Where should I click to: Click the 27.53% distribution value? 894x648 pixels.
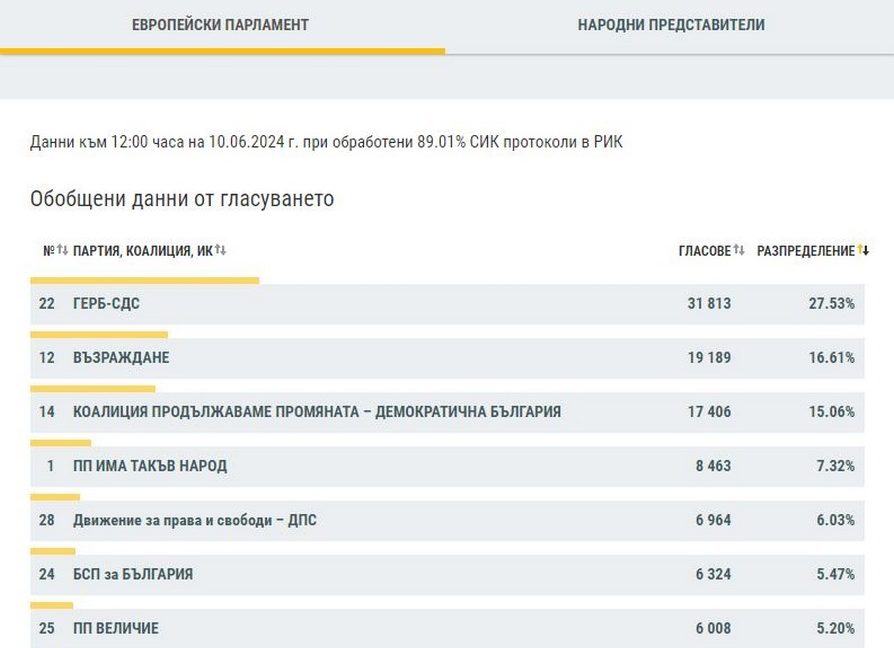tap(831, 304)
